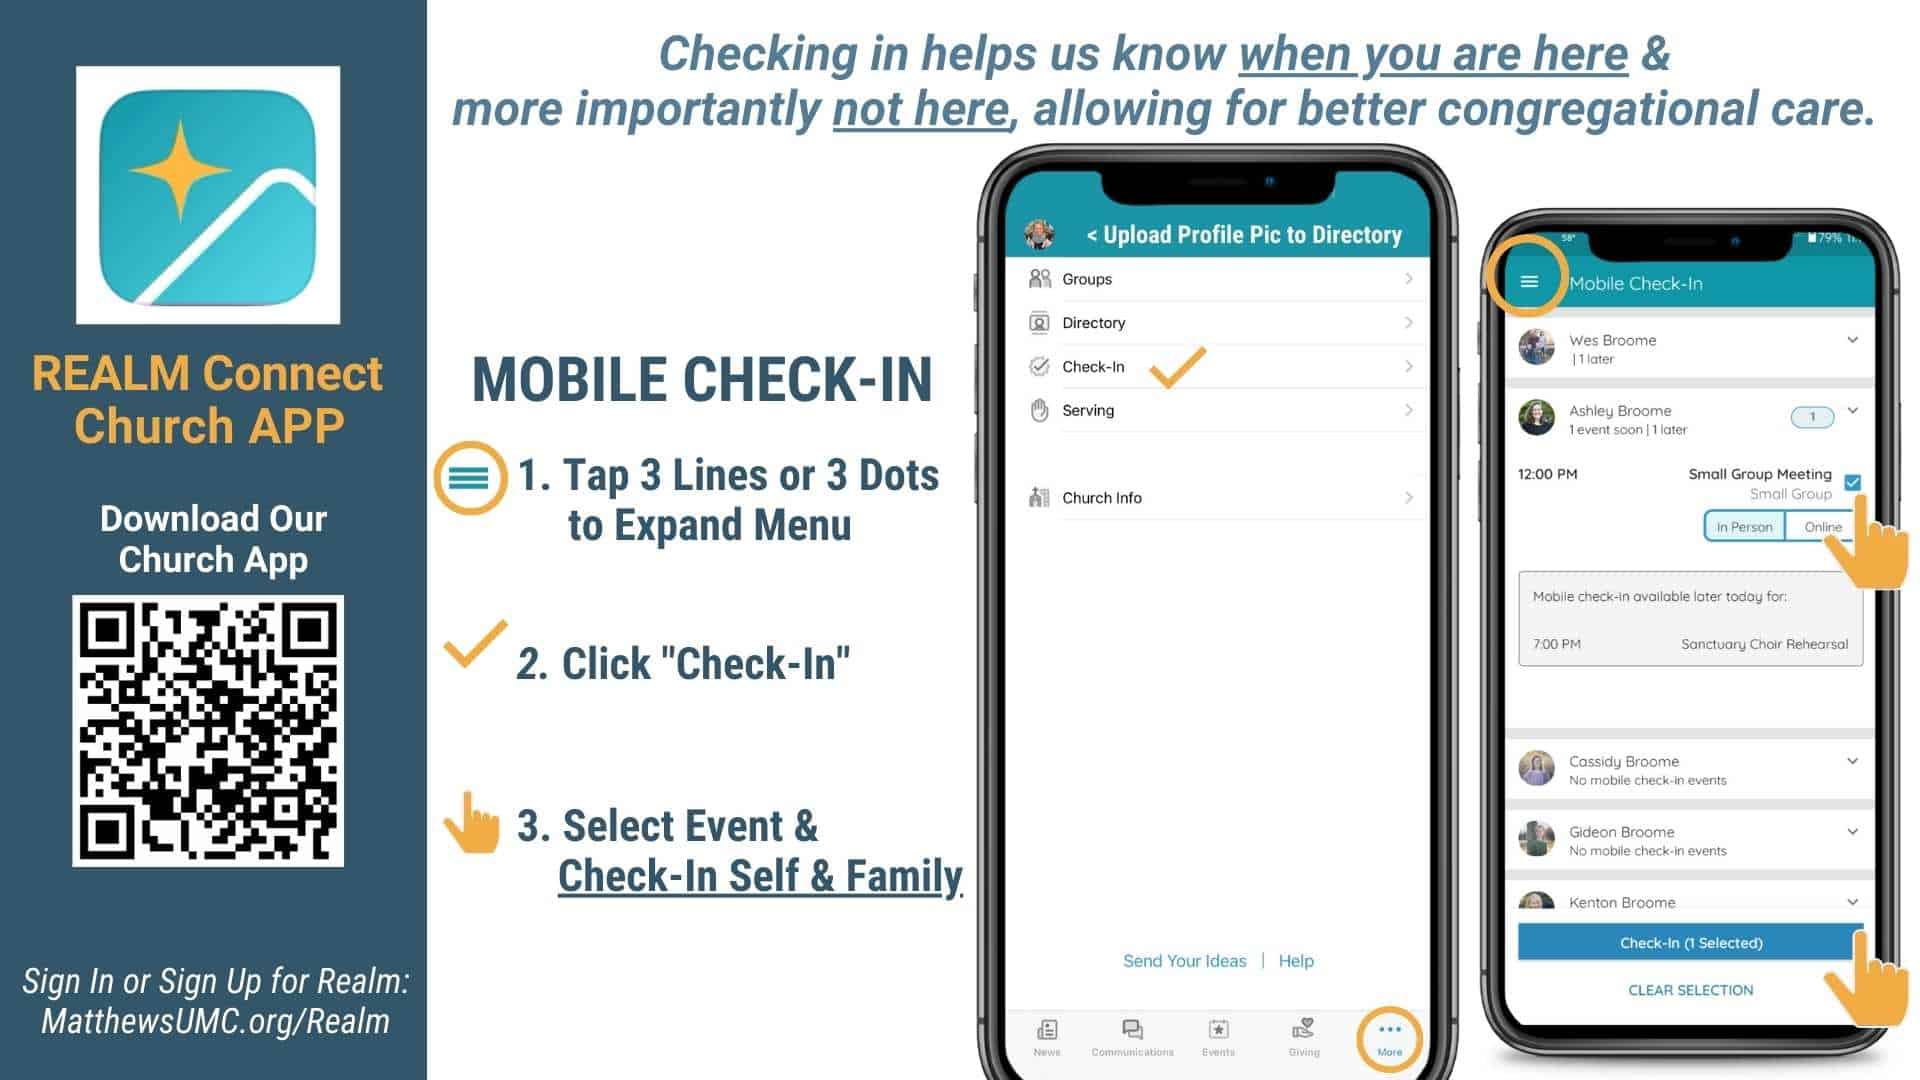Tap the Church Info icon in menu
The image size is (1920, 1080).
click(1040, 498)
